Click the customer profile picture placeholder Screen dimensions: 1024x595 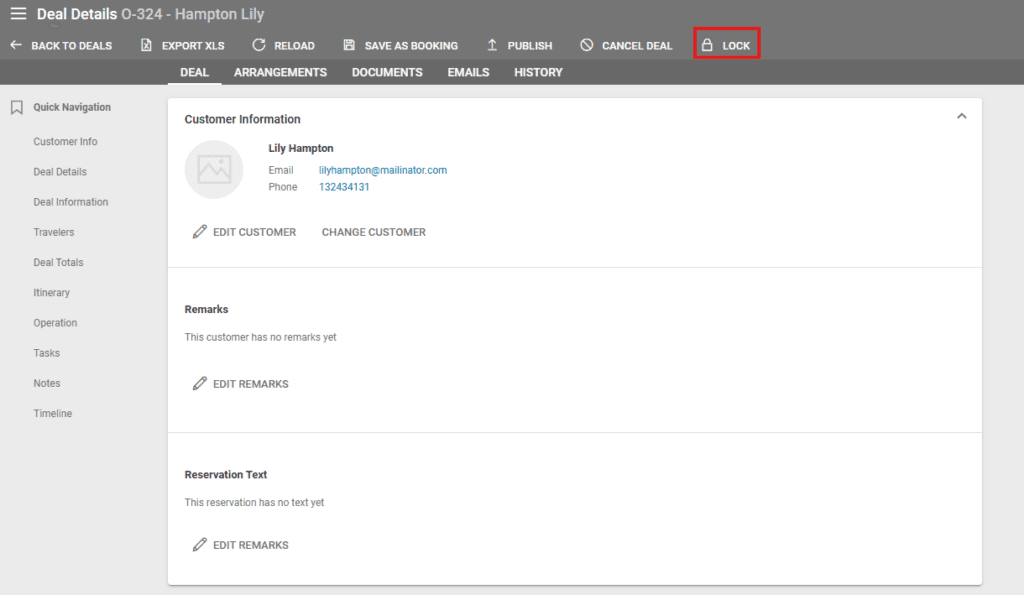214,170
